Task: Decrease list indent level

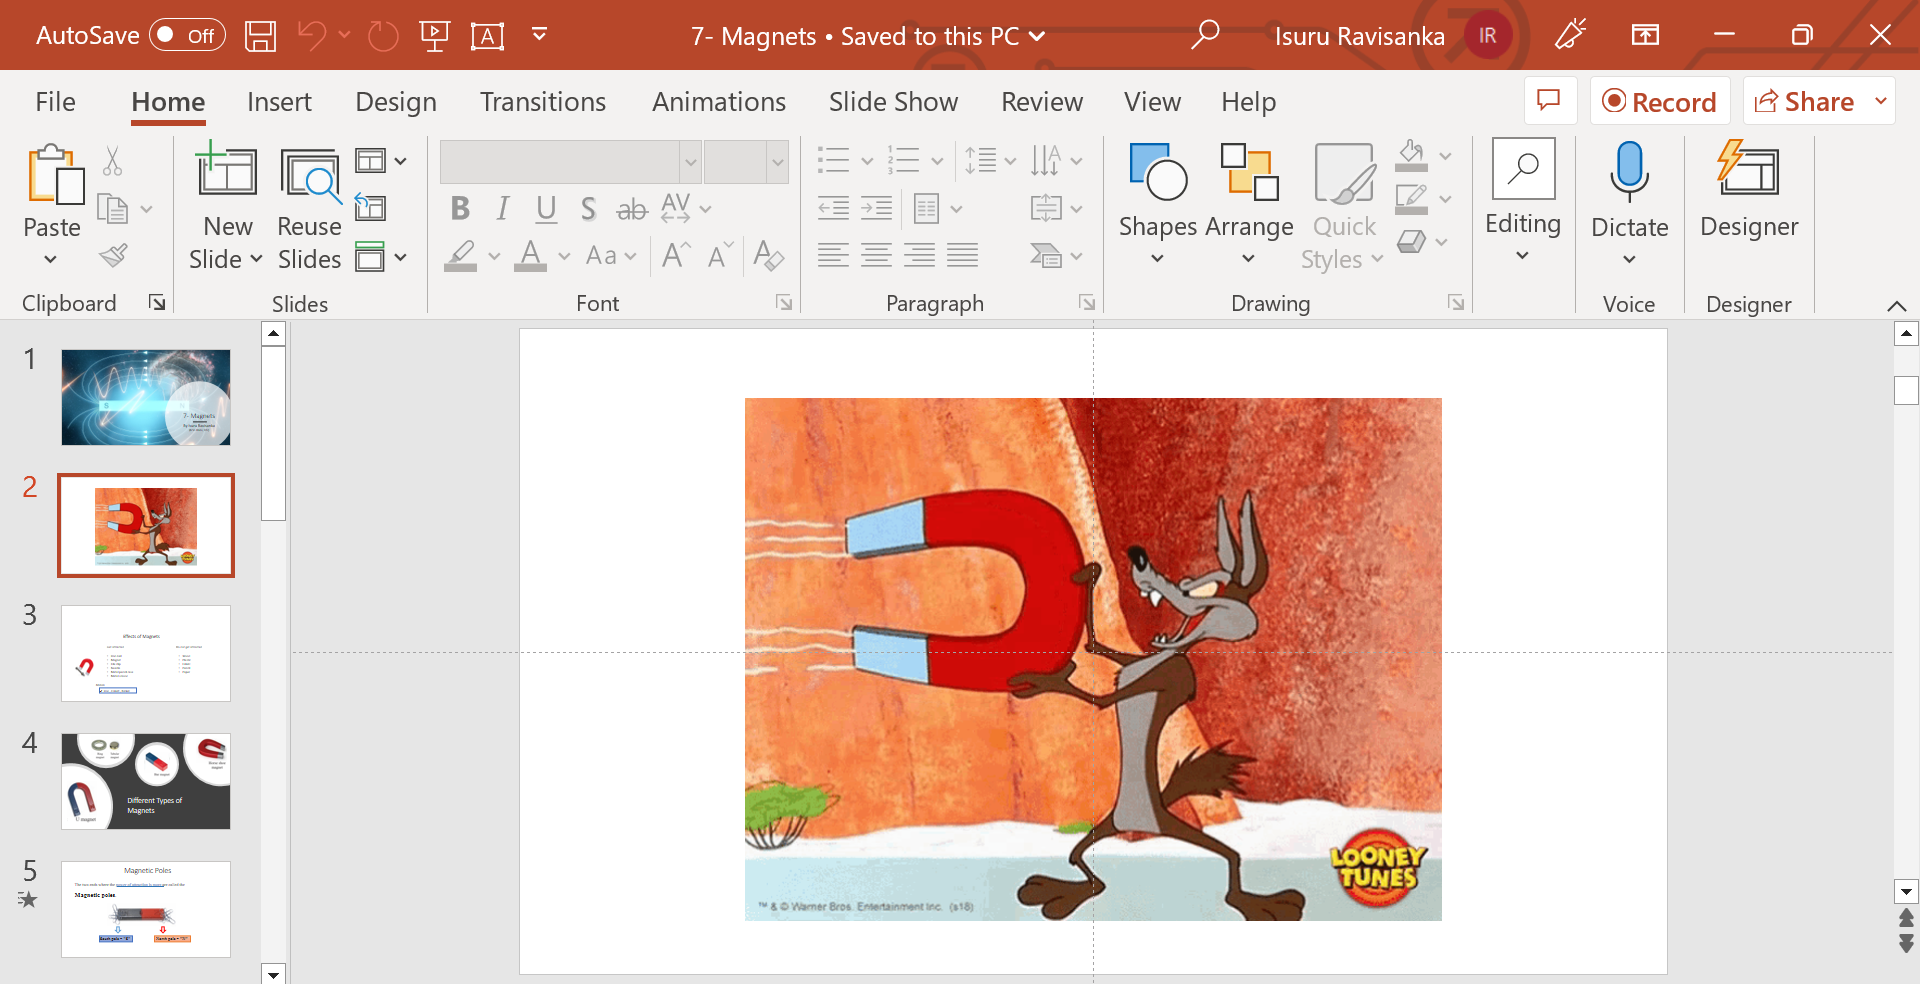Action: (833, 208)
